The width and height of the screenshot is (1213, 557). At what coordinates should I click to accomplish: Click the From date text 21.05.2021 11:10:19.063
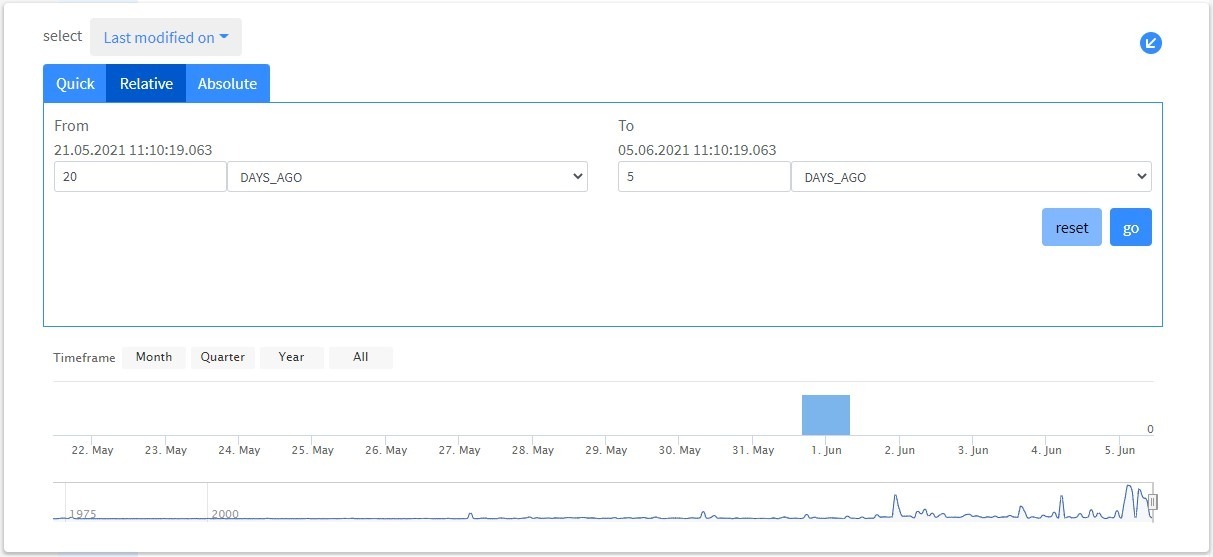[133, 150]
